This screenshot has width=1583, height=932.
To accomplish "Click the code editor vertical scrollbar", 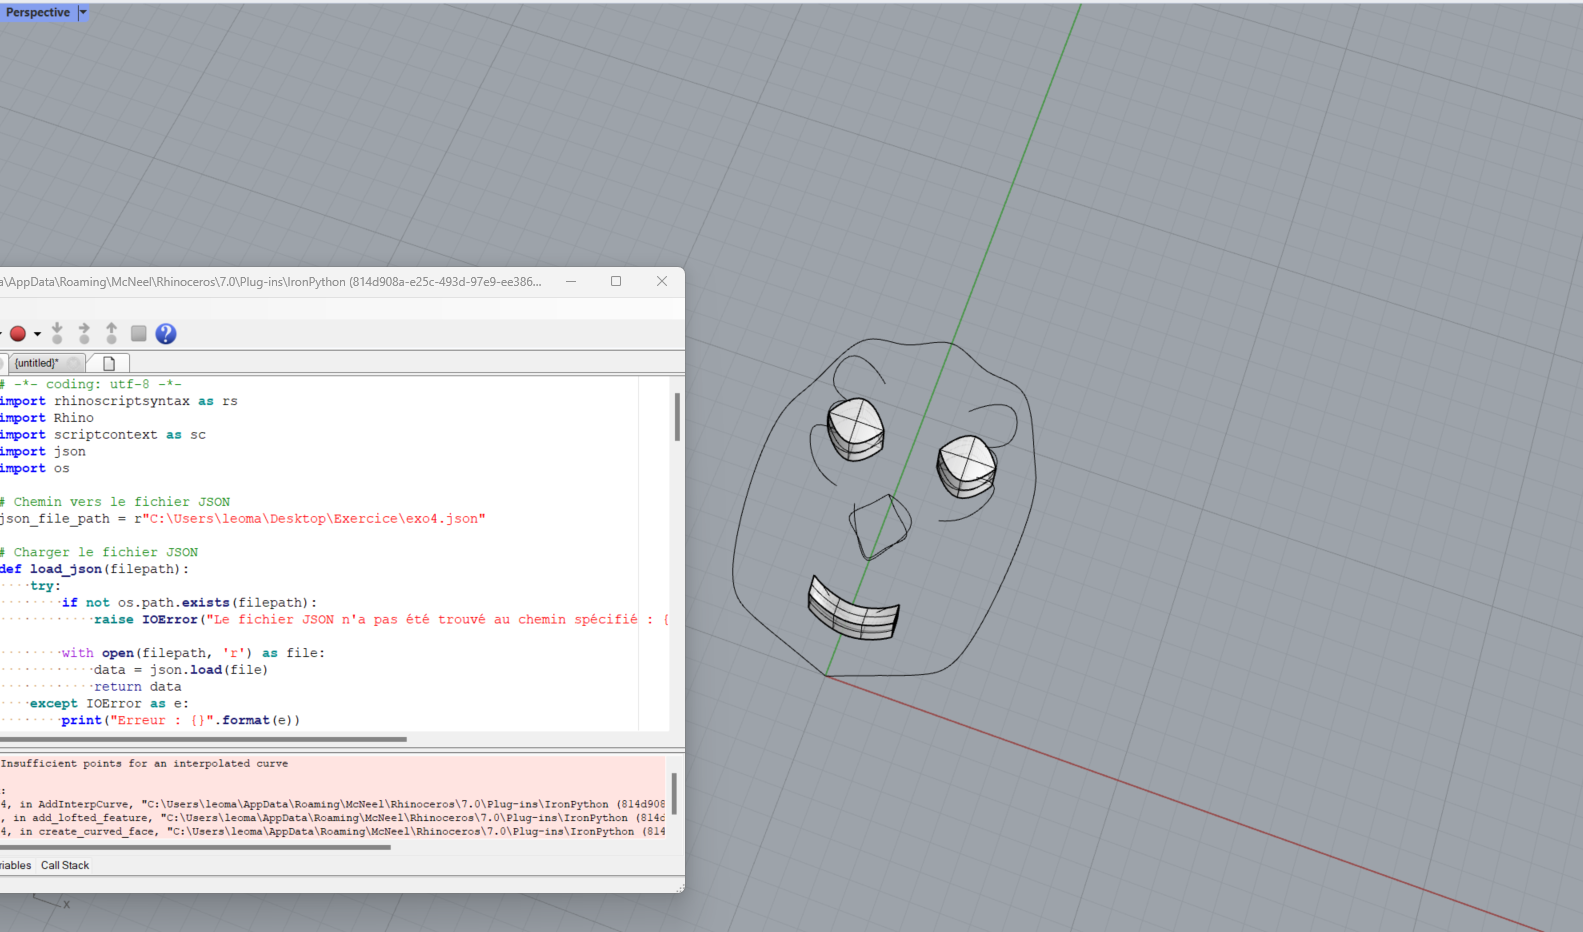I will click(x=677, y=417).
